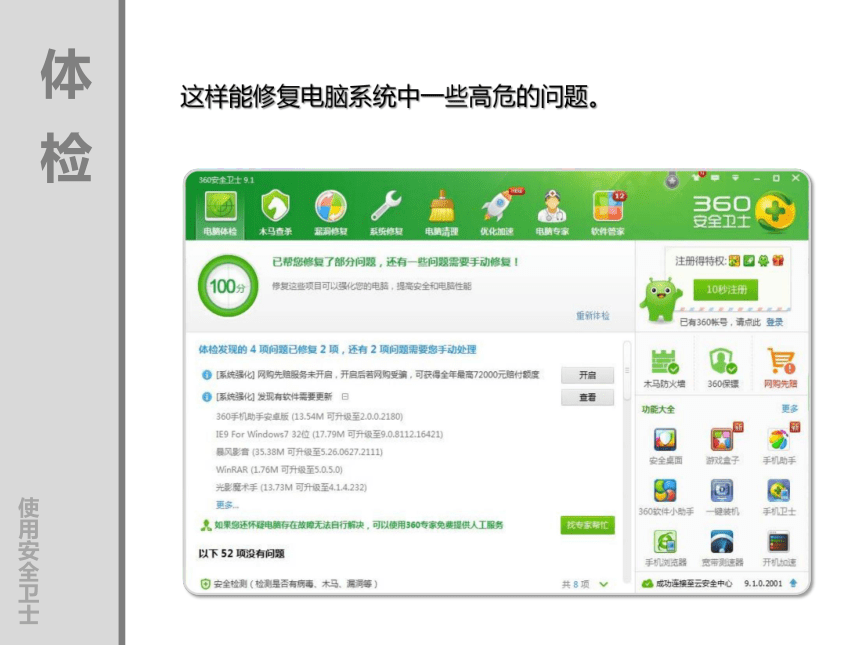Image resolution: width=860 pixels, height=645 pixels.
Task: Select the WinRAR update entry
Action: (279, 469)
